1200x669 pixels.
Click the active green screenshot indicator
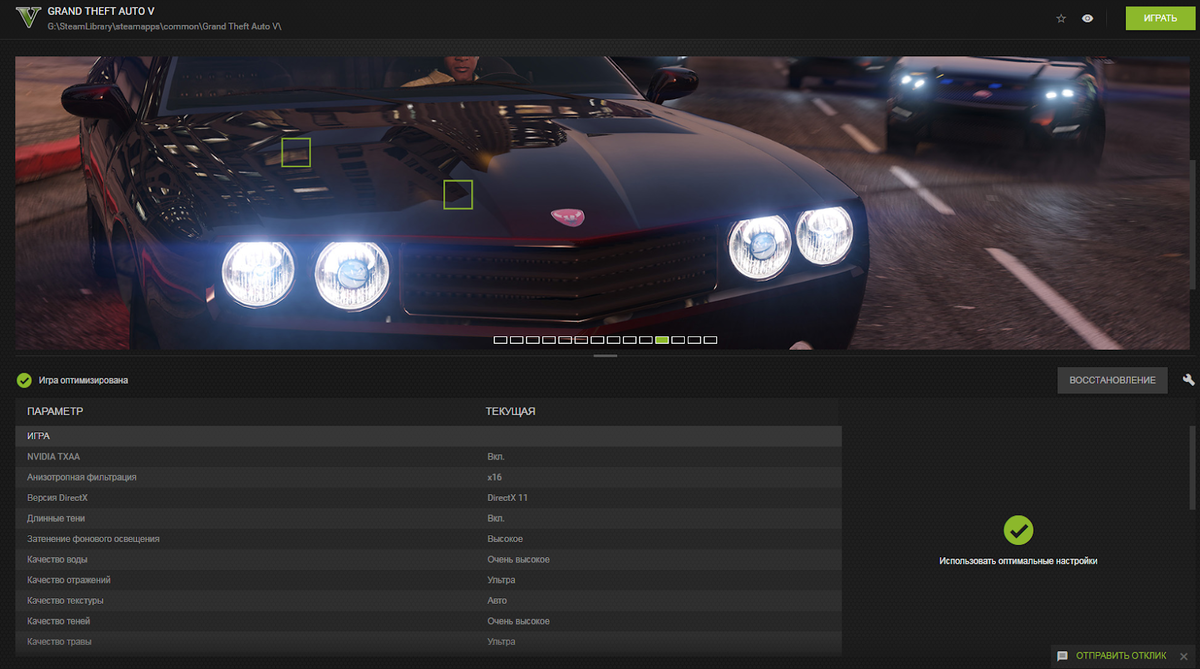tap(662, 340)
